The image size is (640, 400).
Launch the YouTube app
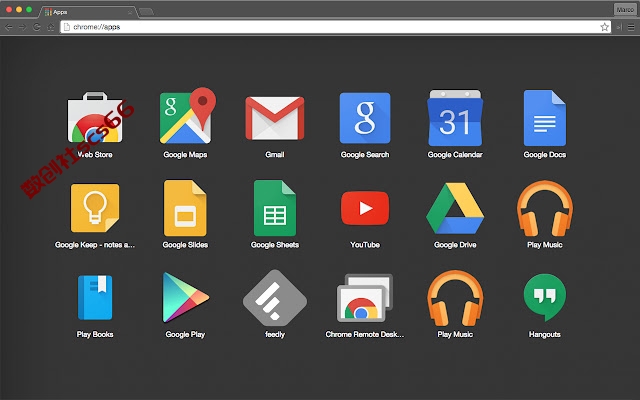(365, 208)
